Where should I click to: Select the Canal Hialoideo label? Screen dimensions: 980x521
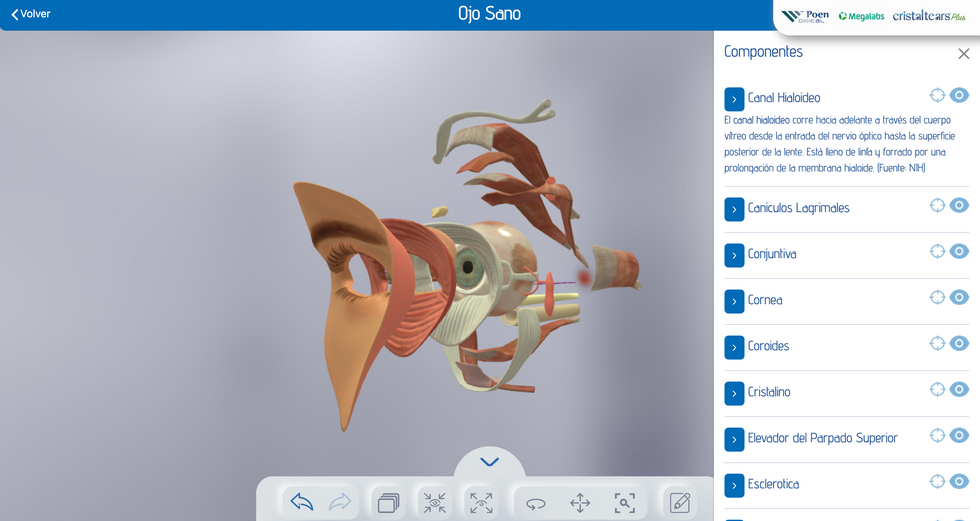[784, 98]
